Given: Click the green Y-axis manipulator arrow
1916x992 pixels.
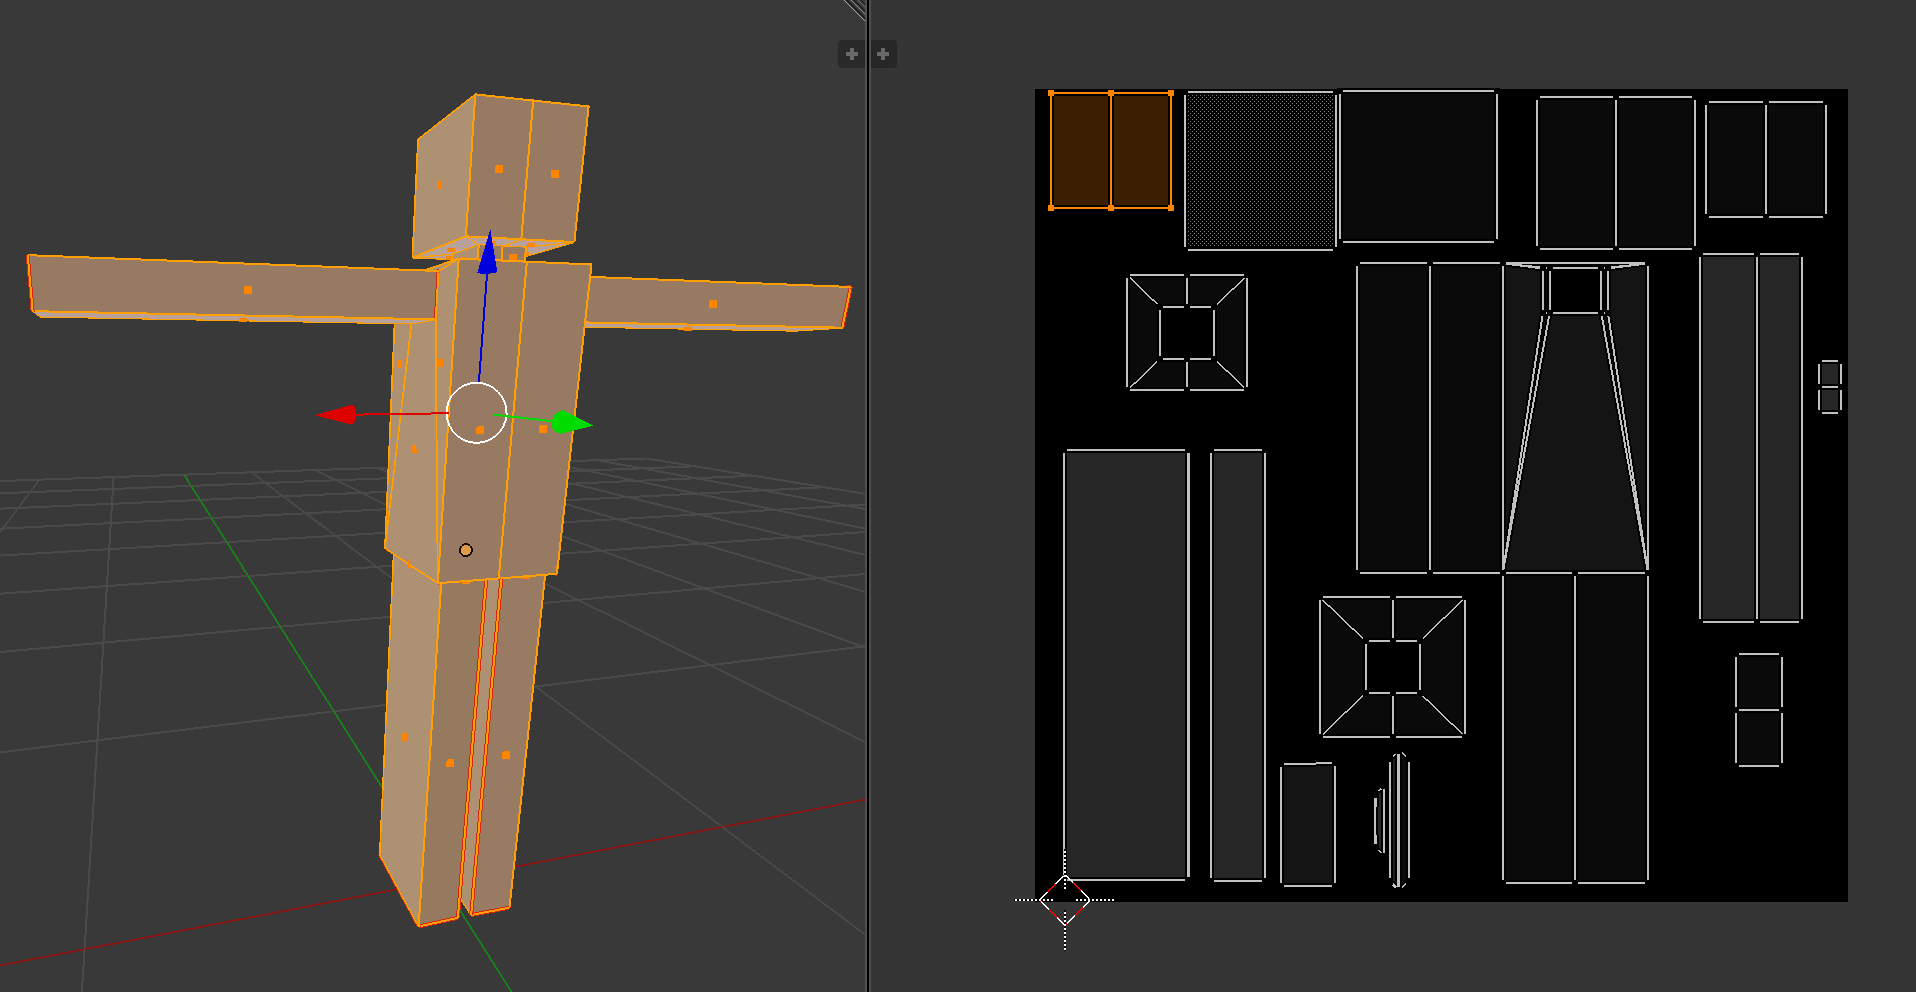Looking at the screenshot, I should coord(572,423).
